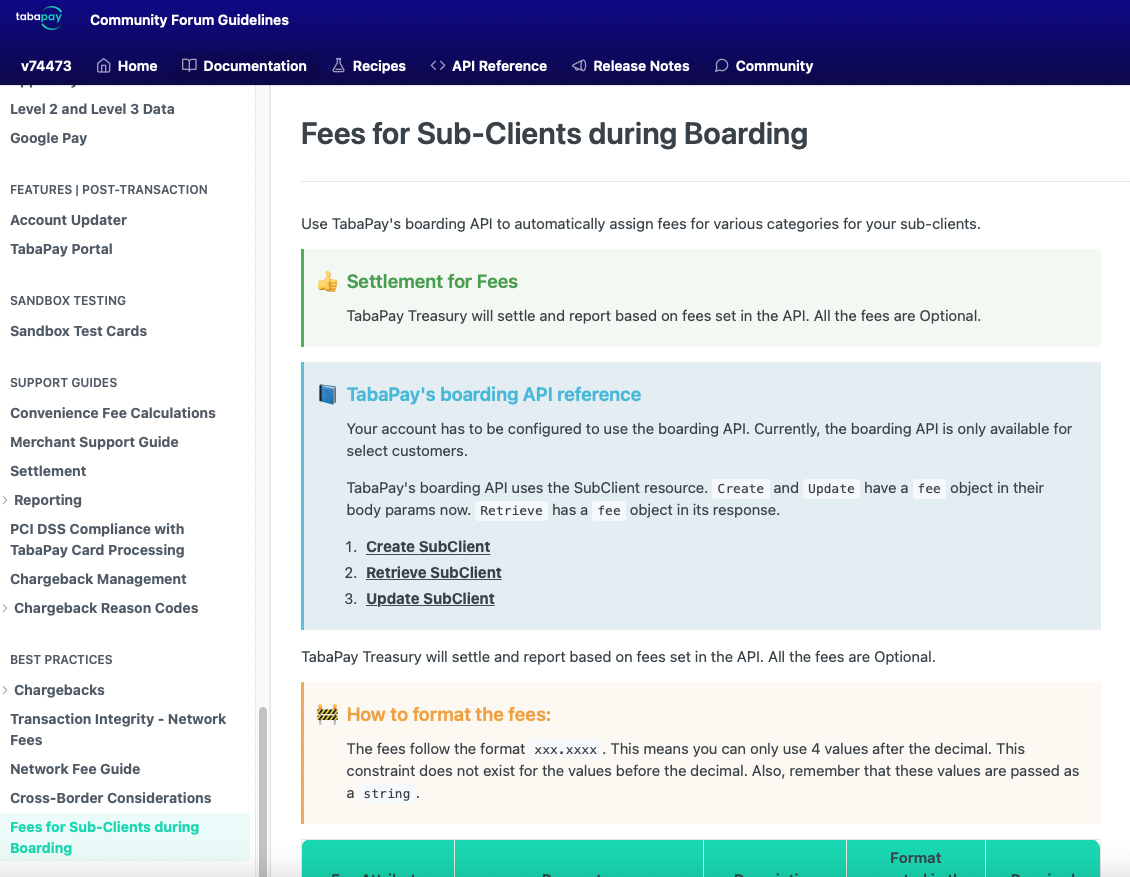
Task: Click the SUPPORT GUIDES section label
Action: click(63, 383)
